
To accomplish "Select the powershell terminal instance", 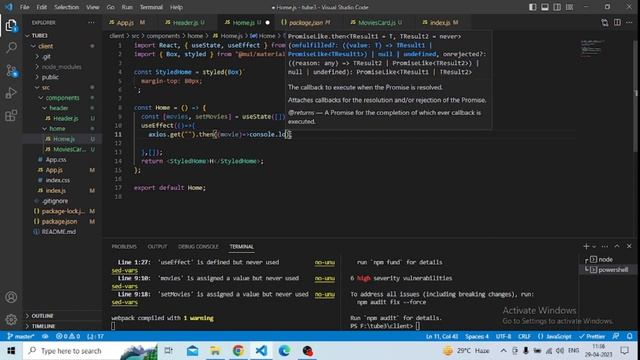I will coord(608,269).
